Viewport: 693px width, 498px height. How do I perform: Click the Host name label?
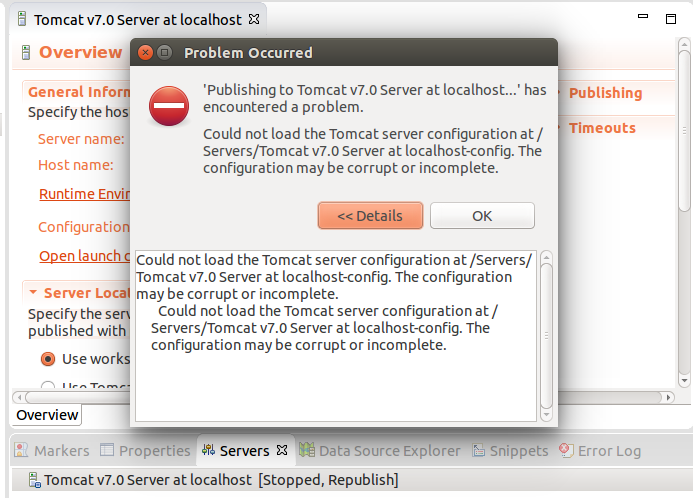(x=76, y=165)
